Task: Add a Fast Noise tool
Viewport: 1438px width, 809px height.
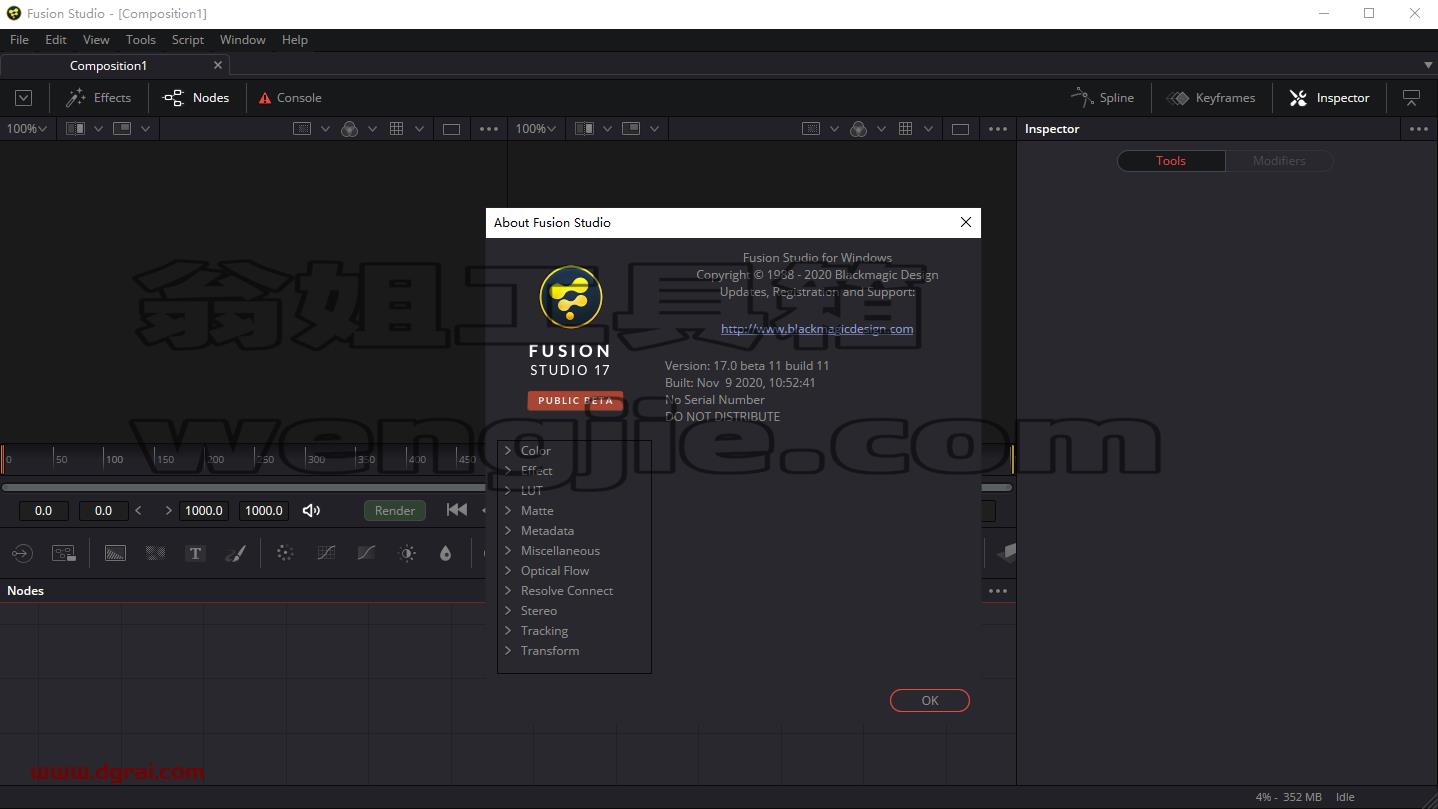Action: point(155,553)
